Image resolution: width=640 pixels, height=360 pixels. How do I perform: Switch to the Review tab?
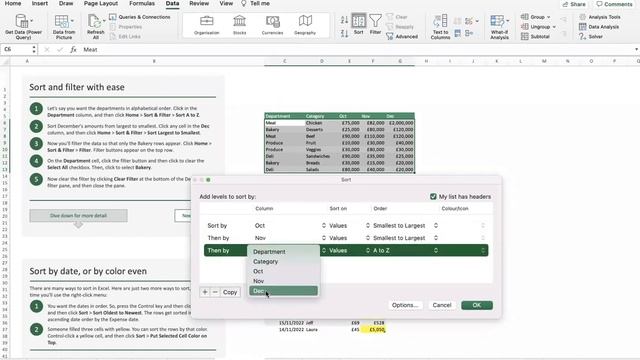[199, 3]
